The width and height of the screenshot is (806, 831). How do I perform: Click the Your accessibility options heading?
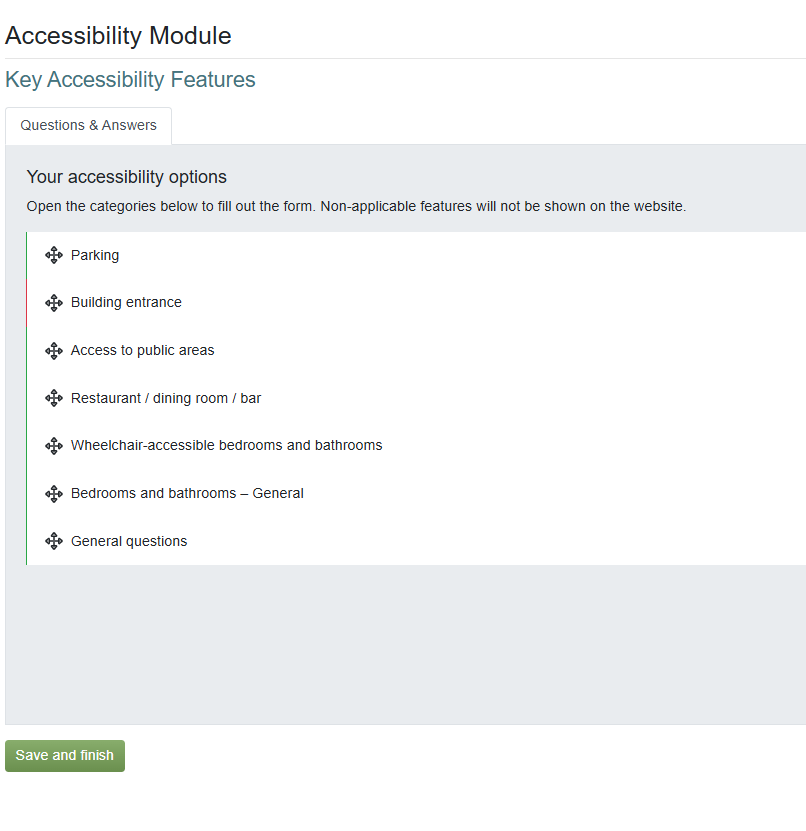(127, 177)
